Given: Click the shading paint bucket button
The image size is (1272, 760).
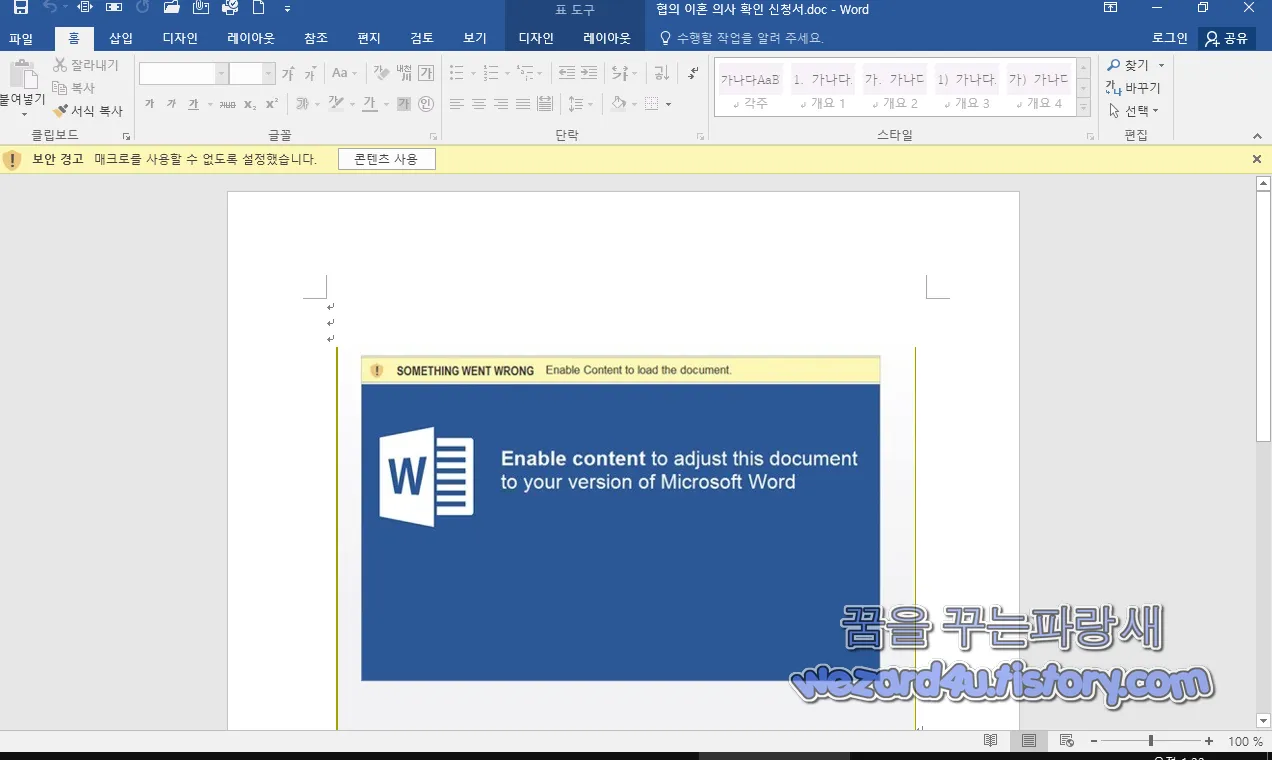Looking at the screenshot, I should [618, 104].
